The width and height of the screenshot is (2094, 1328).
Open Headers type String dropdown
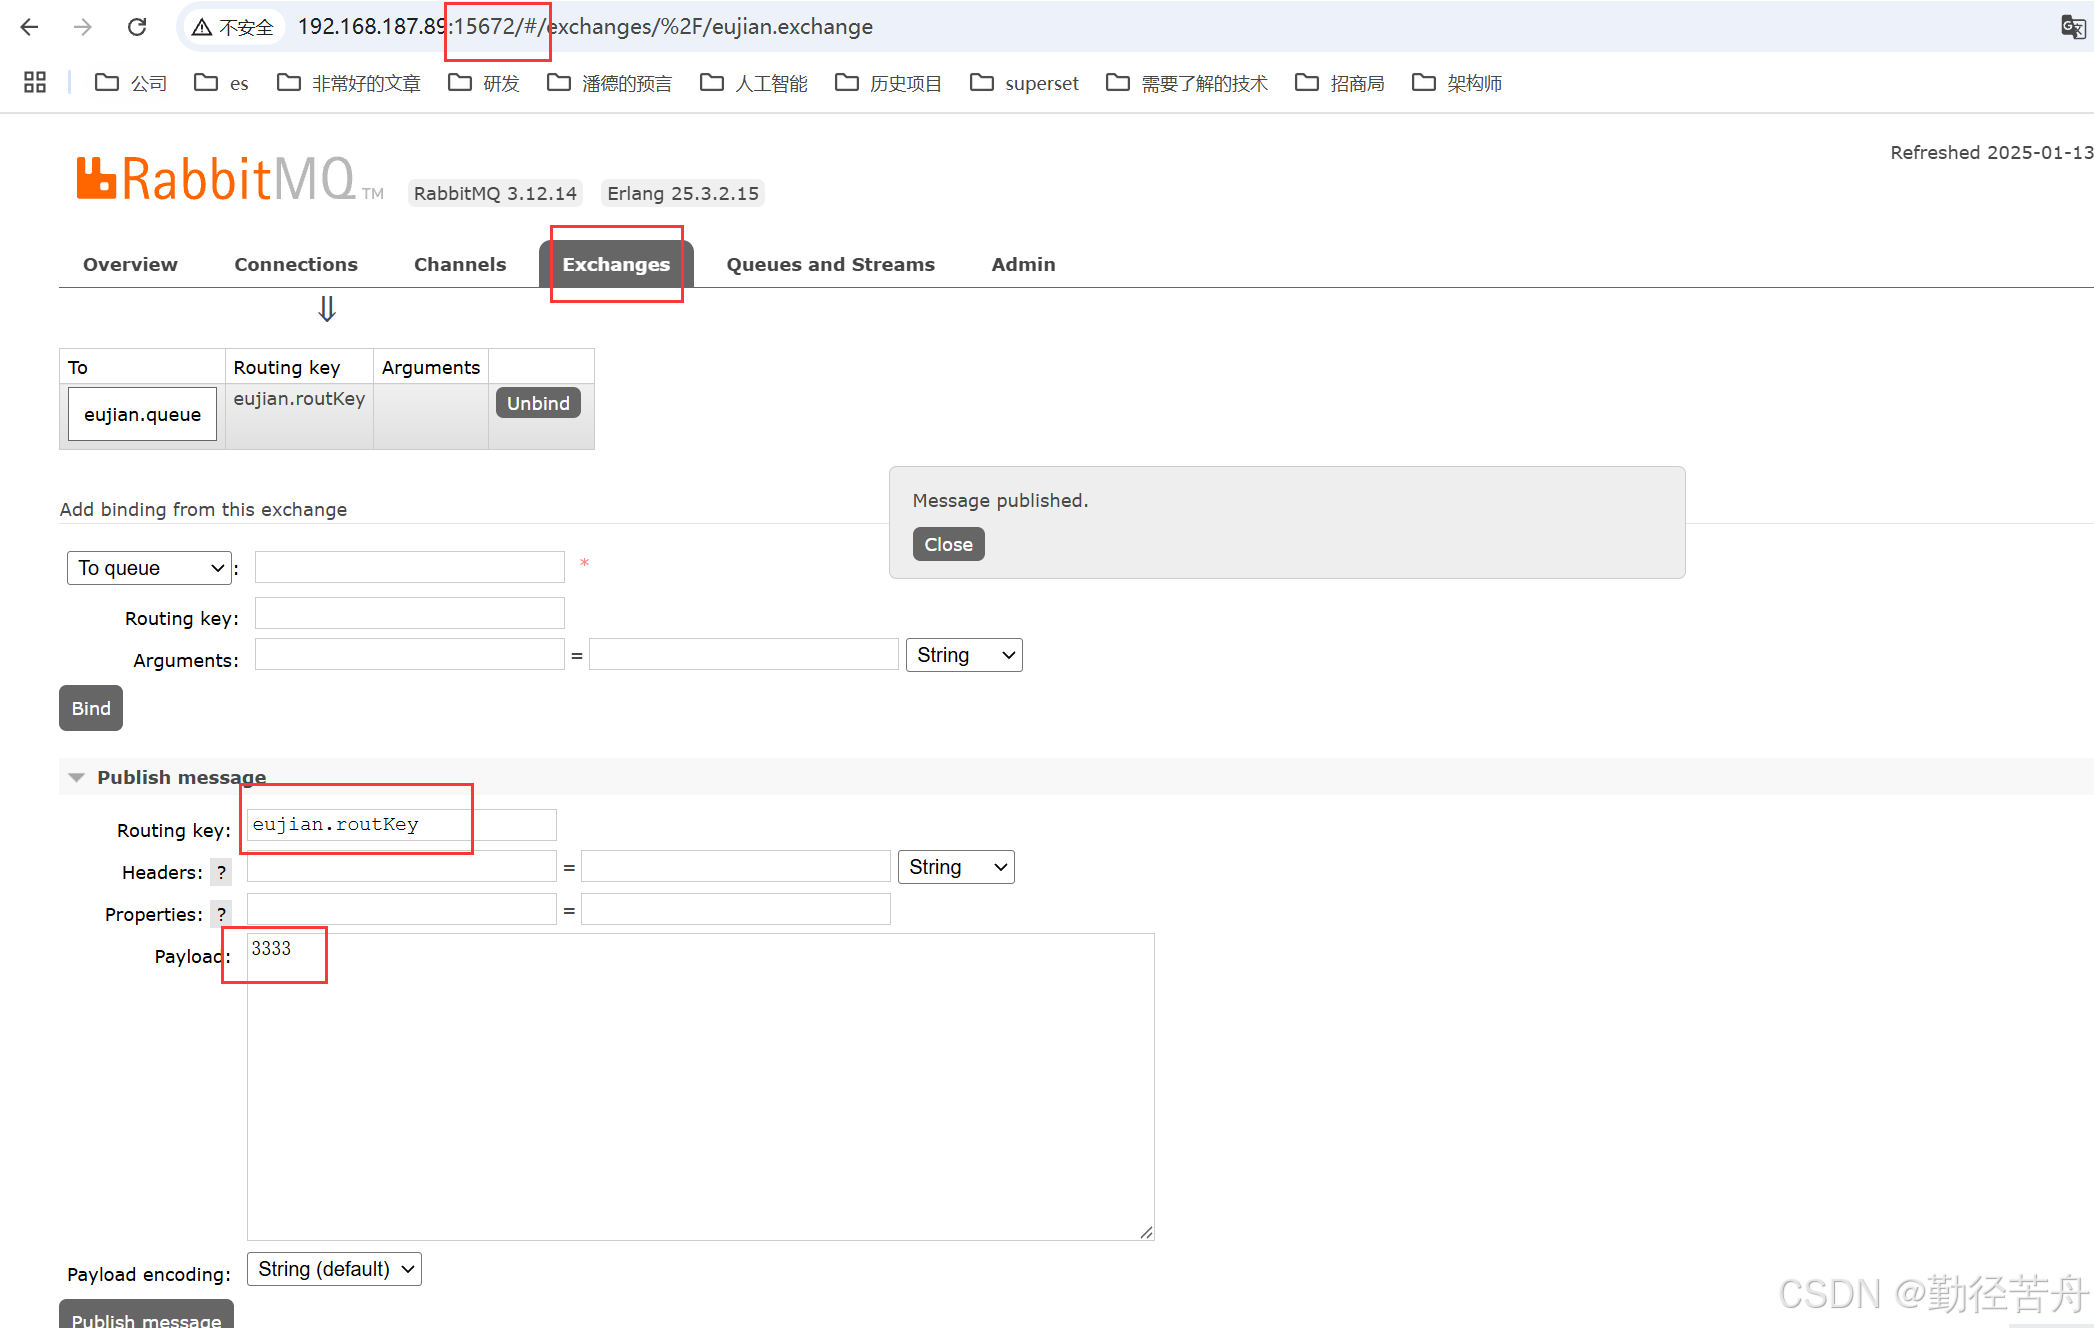956,867
